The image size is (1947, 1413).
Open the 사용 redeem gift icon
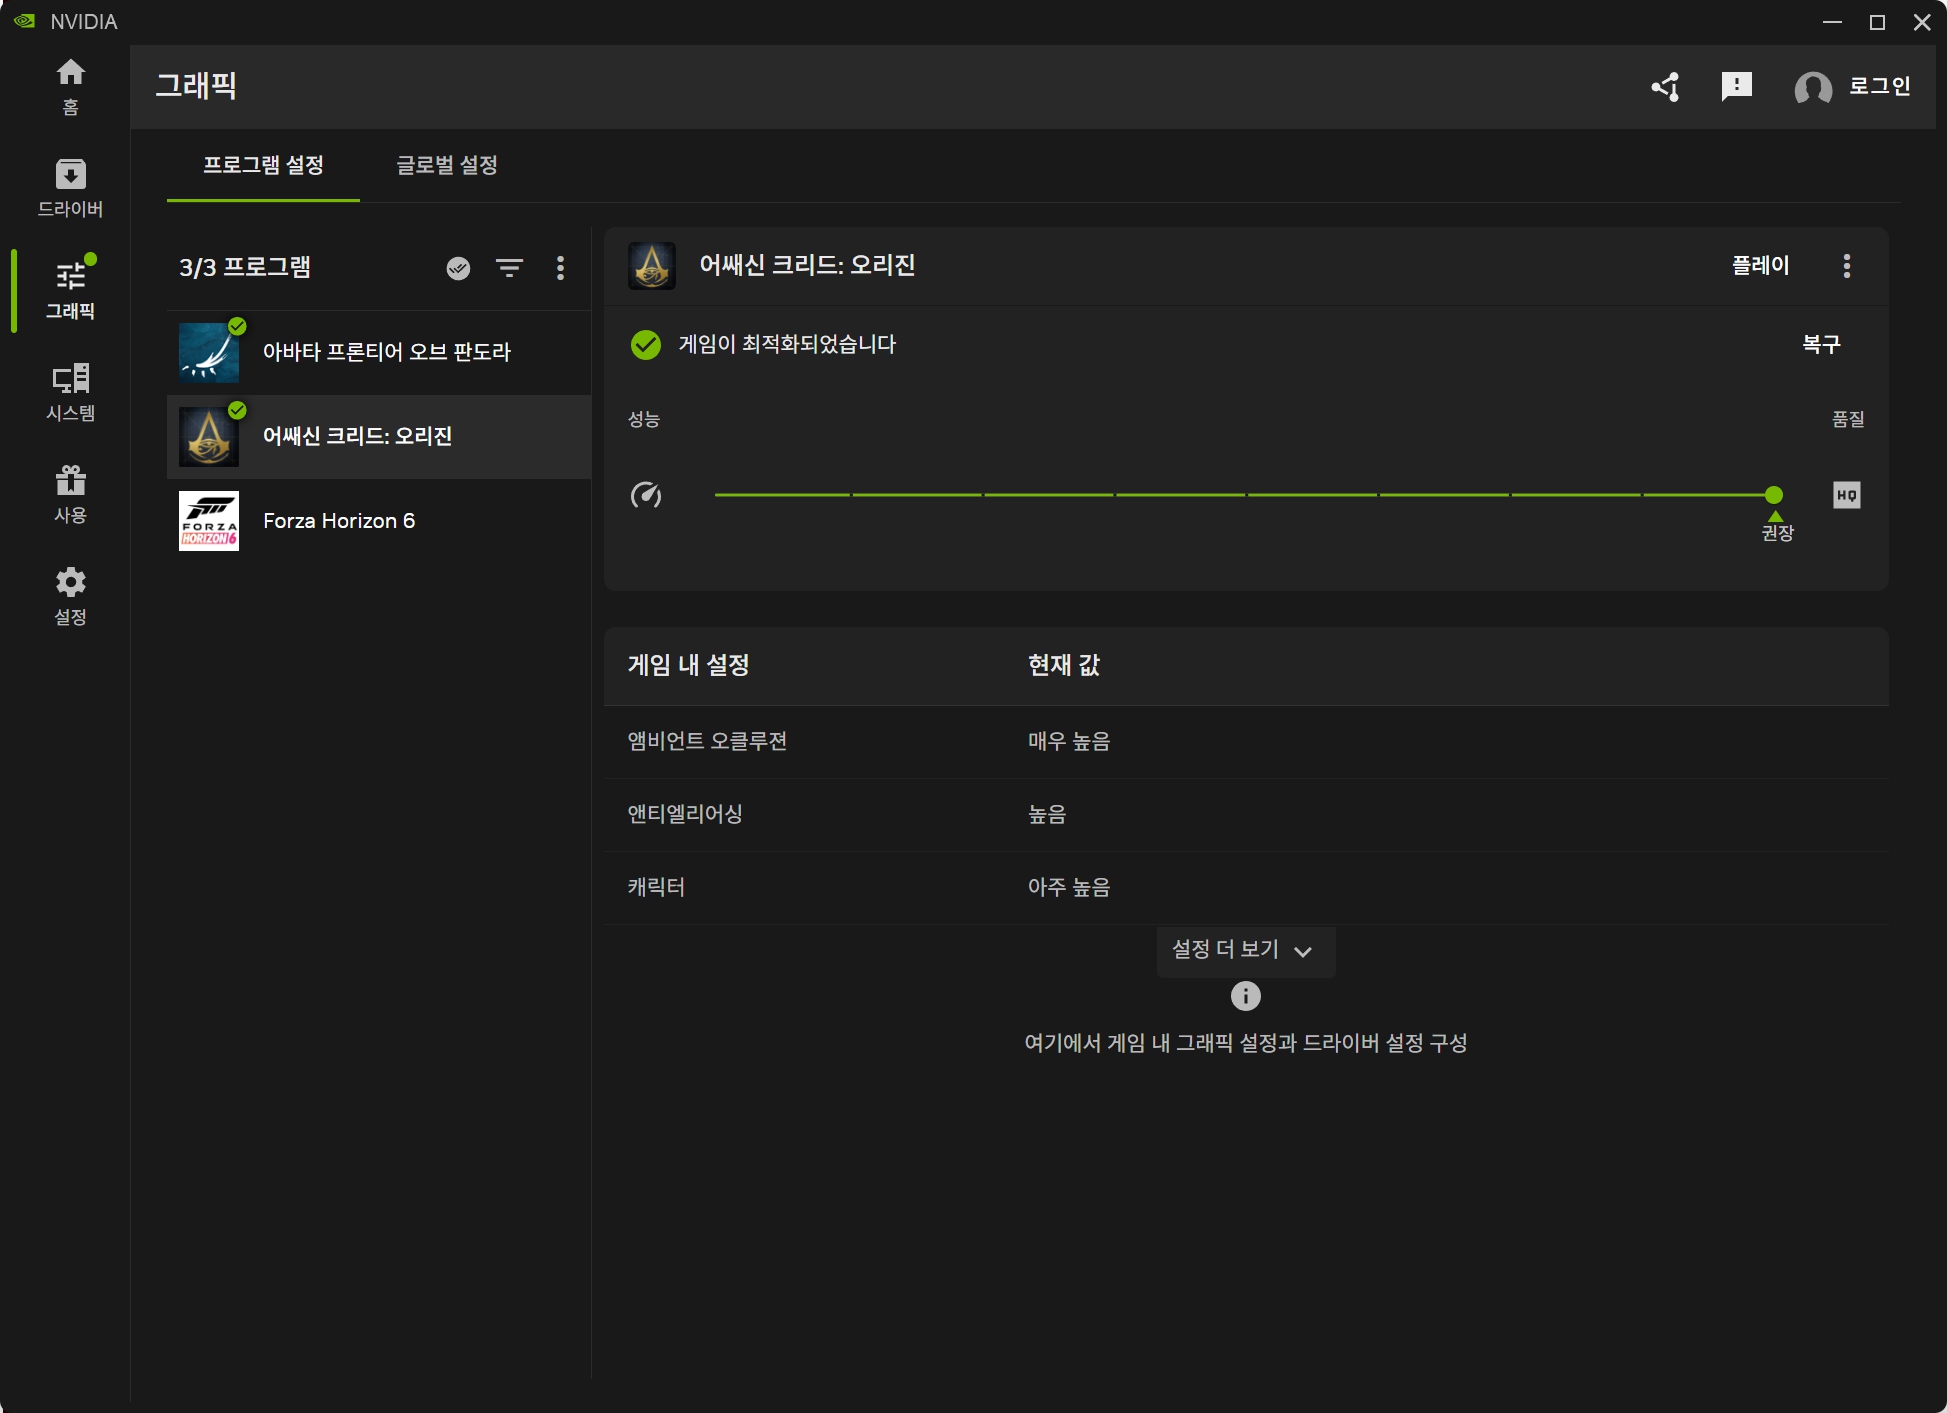coord(70,494)
